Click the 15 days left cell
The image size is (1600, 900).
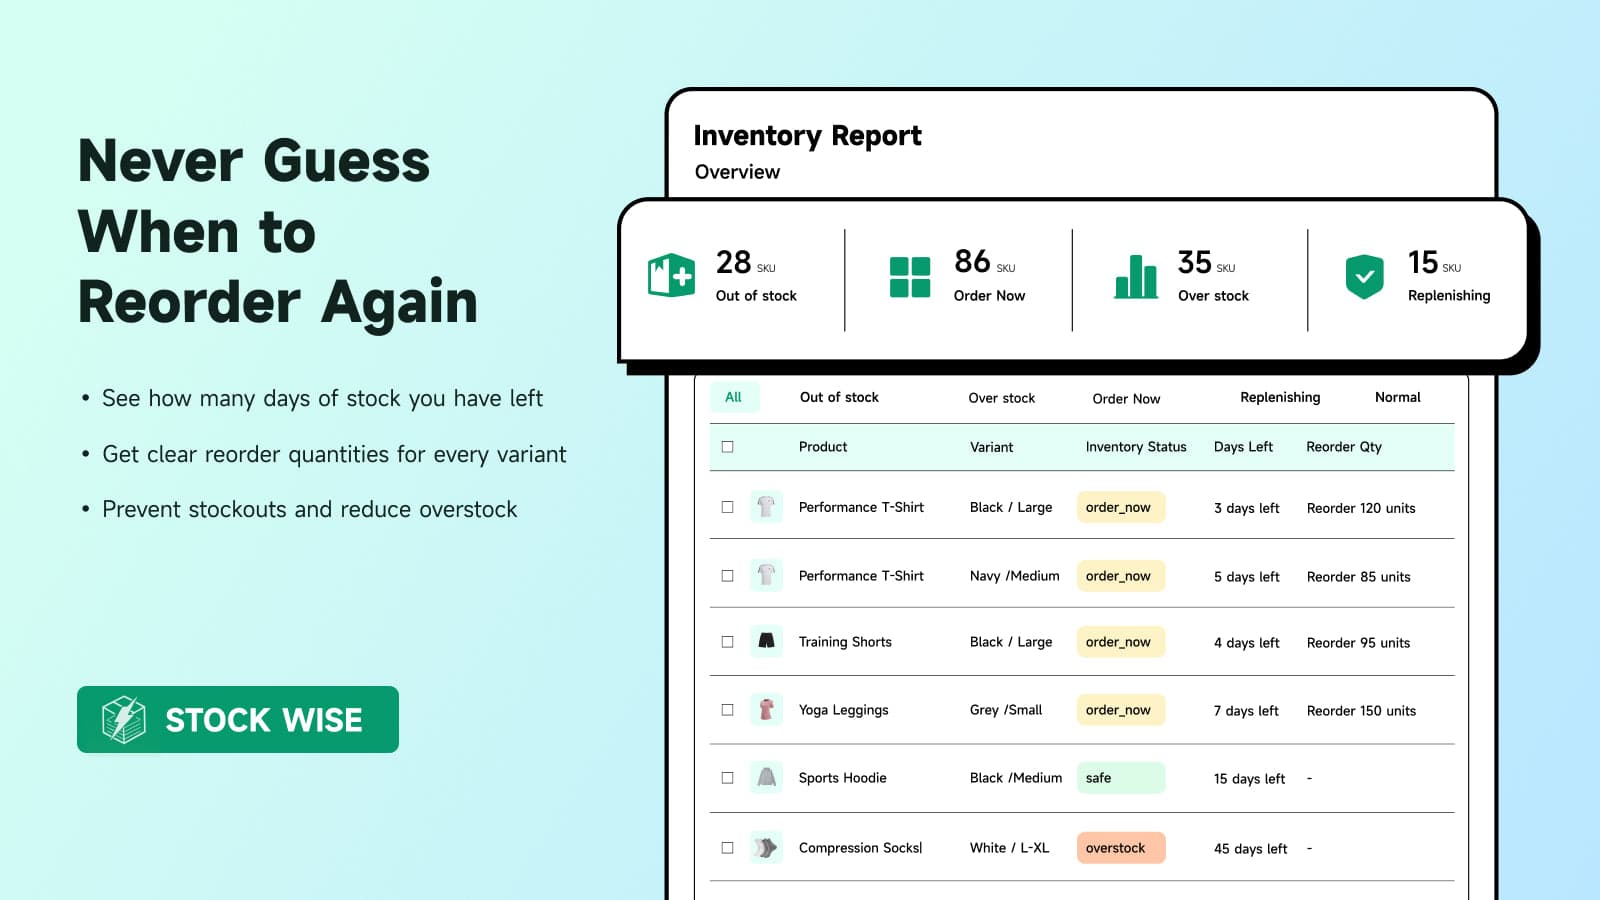click(1249, 779)
